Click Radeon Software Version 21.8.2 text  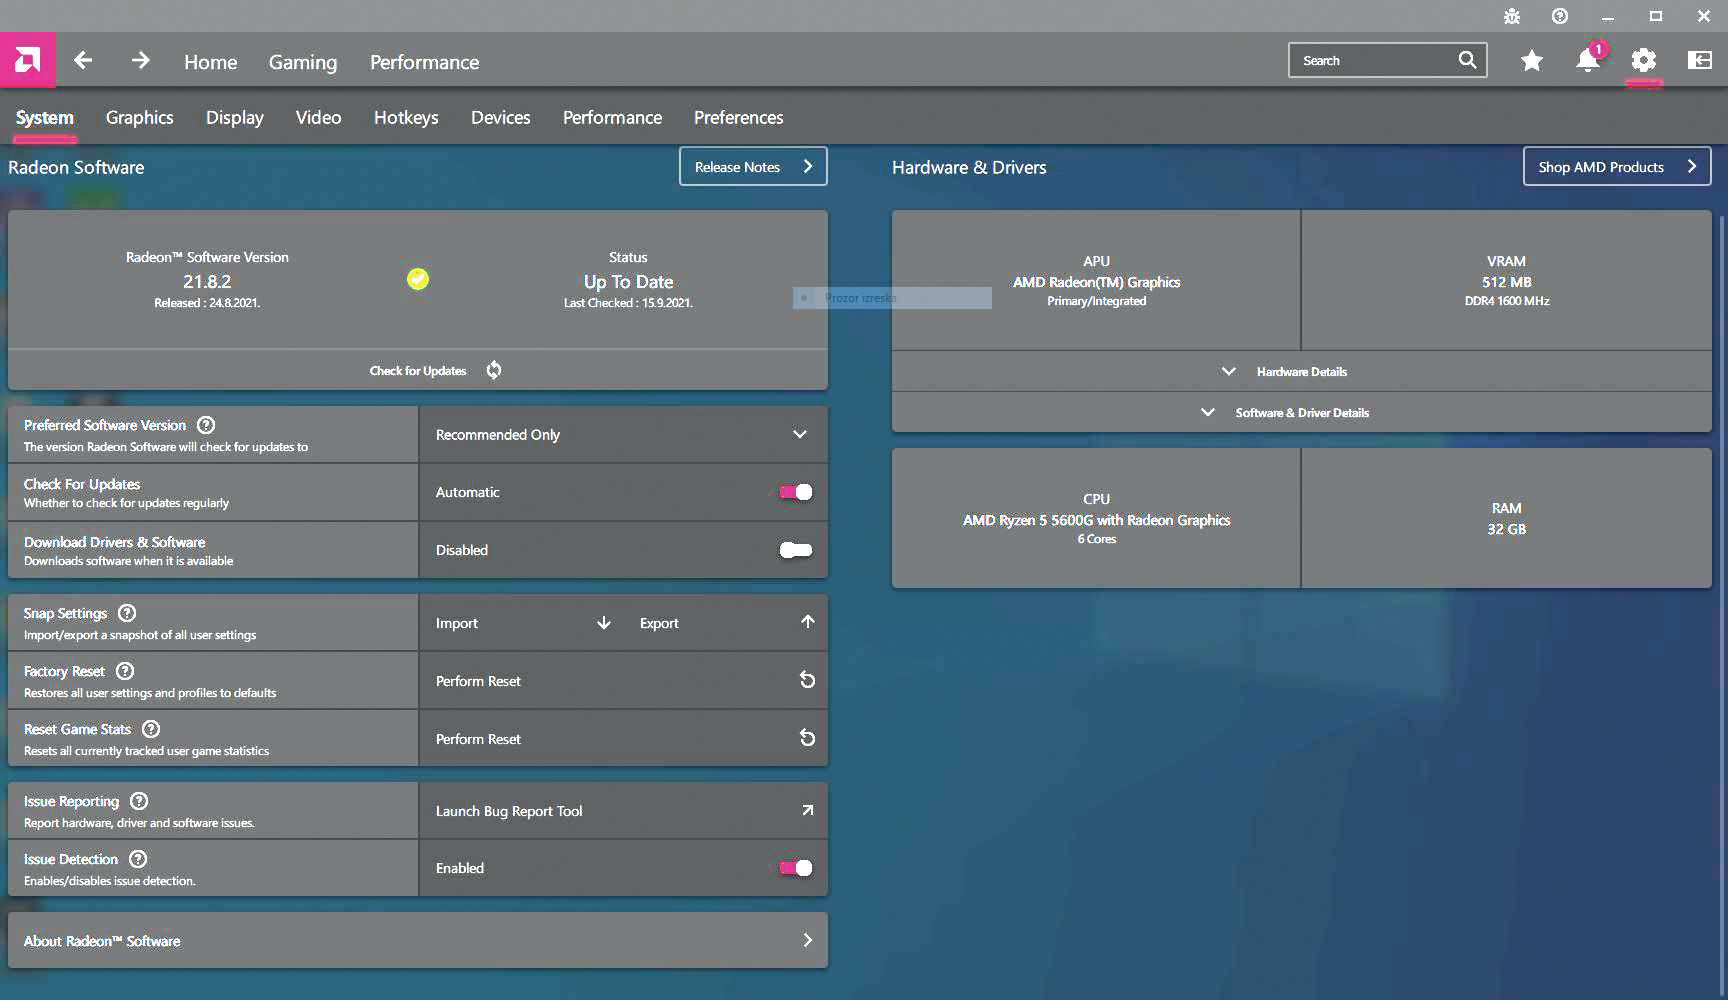[207, 280]
